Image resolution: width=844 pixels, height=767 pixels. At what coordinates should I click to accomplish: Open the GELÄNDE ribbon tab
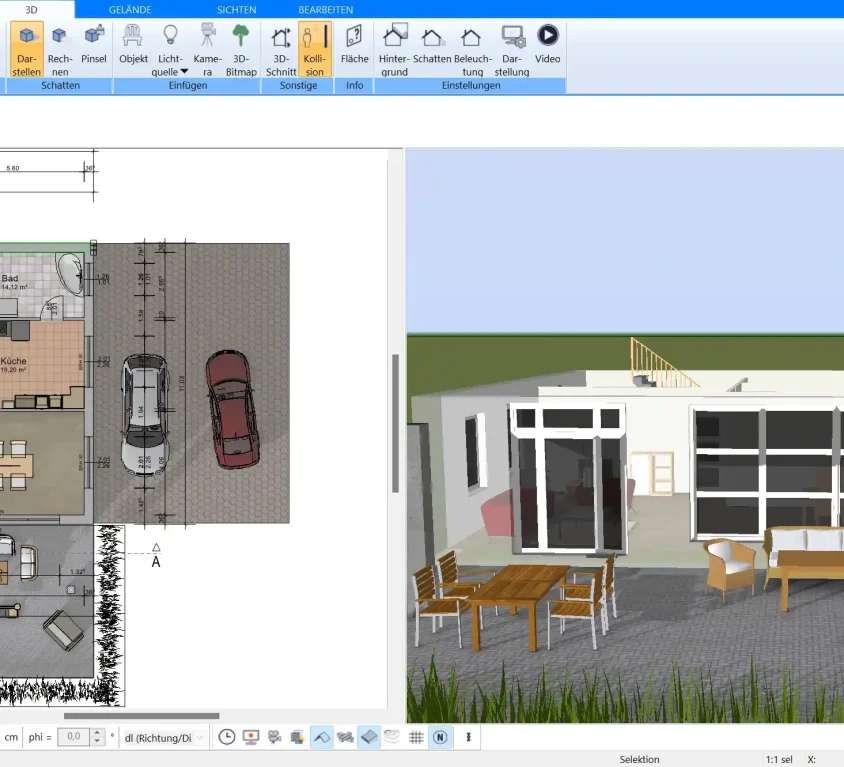(x=130, y=10)
